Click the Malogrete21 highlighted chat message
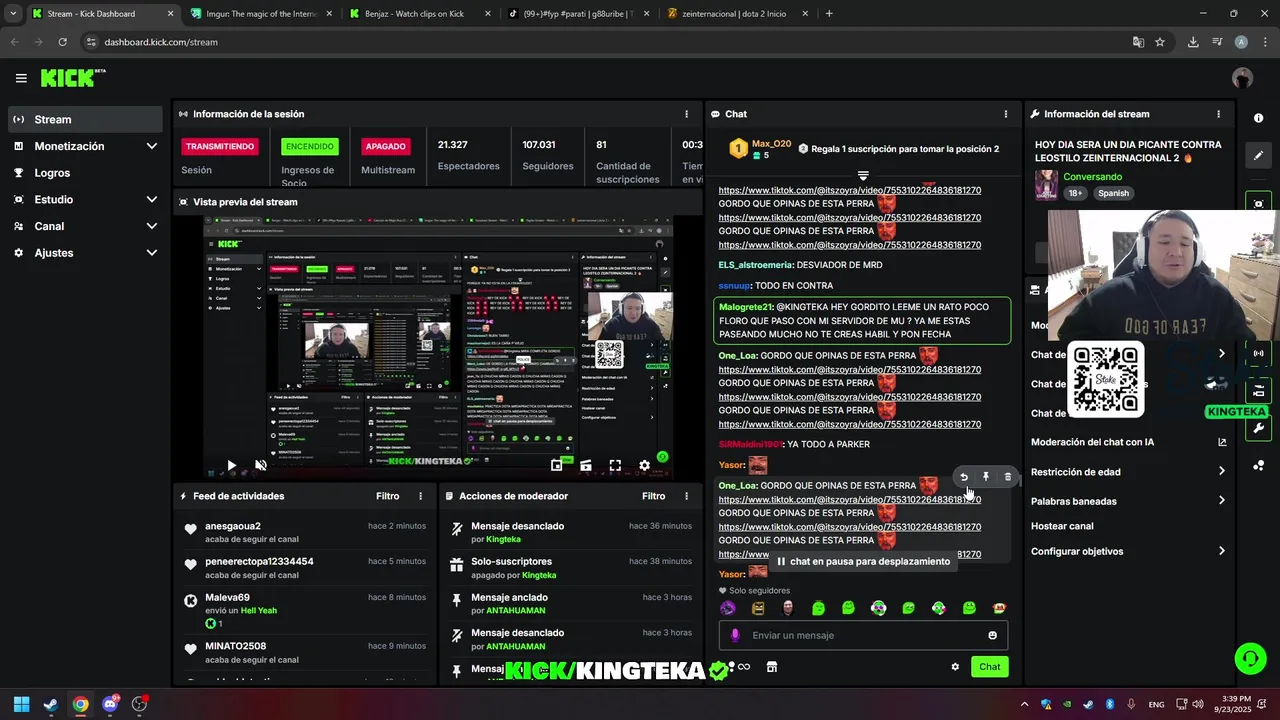 point(862,321)
